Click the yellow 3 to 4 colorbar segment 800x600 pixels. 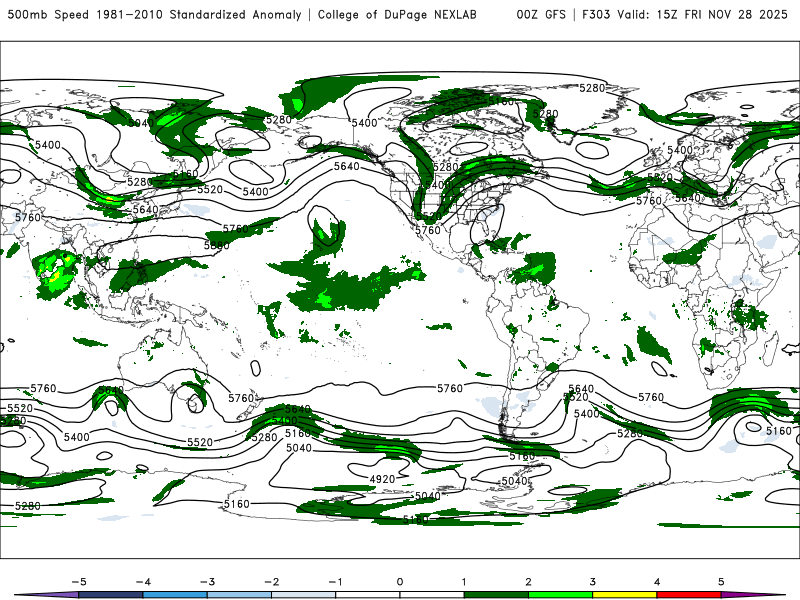(x=624, y=595)
